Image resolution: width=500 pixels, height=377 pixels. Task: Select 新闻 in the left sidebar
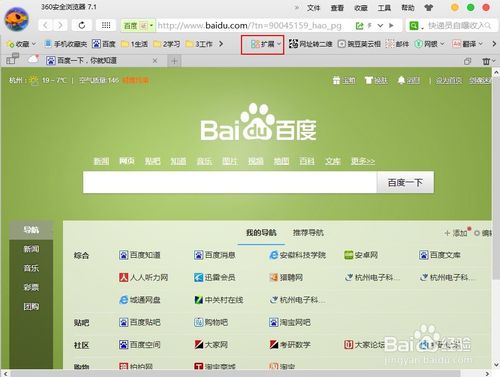[31, 249]
